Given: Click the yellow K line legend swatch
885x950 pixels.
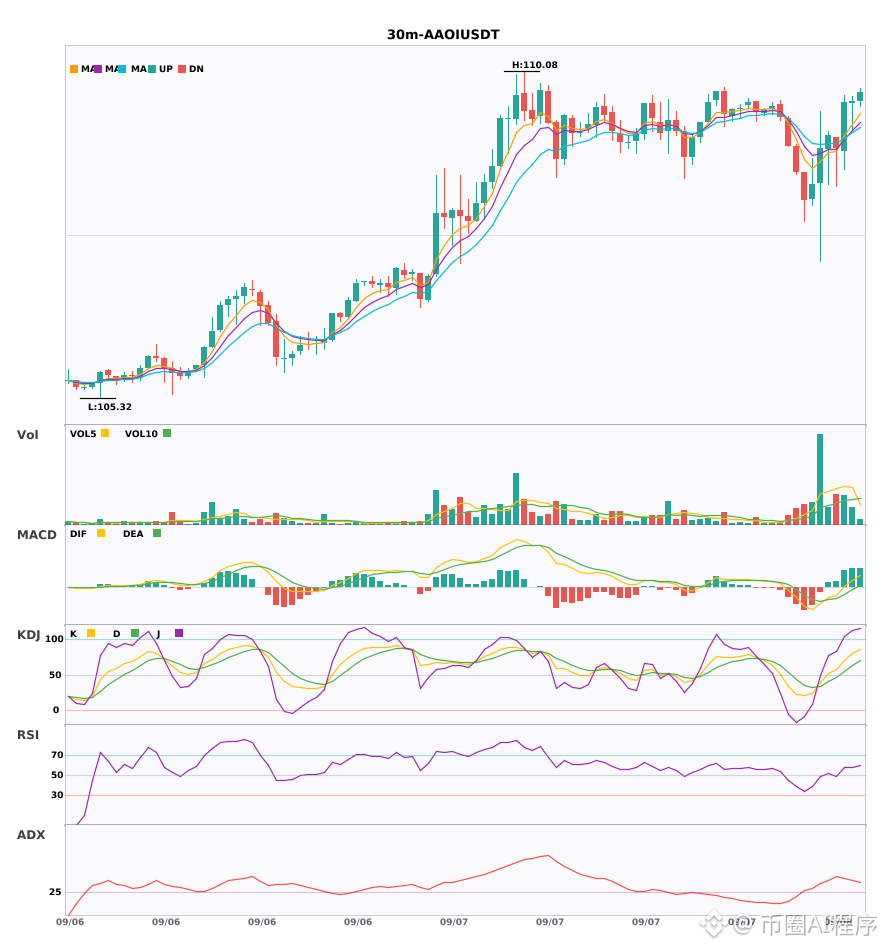Looking at the screenshot, I should (x=91, y=633).
